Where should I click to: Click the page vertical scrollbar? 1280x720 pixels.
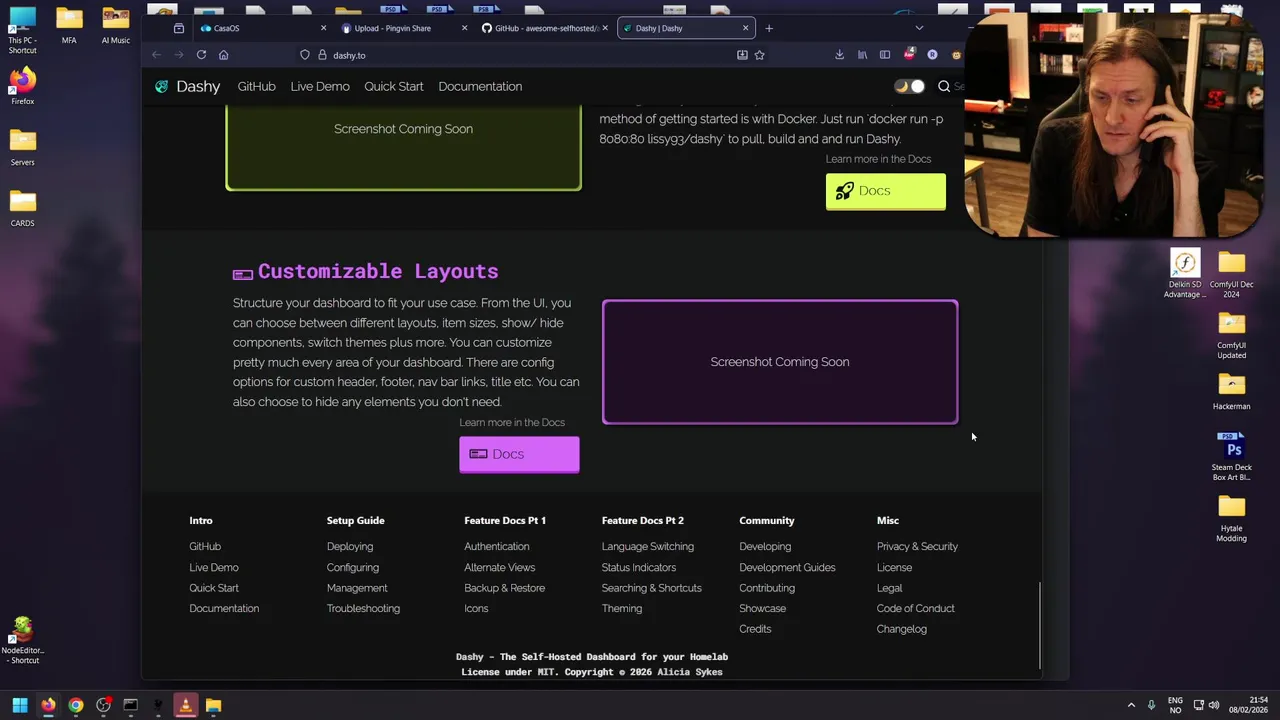[1040, 625]
